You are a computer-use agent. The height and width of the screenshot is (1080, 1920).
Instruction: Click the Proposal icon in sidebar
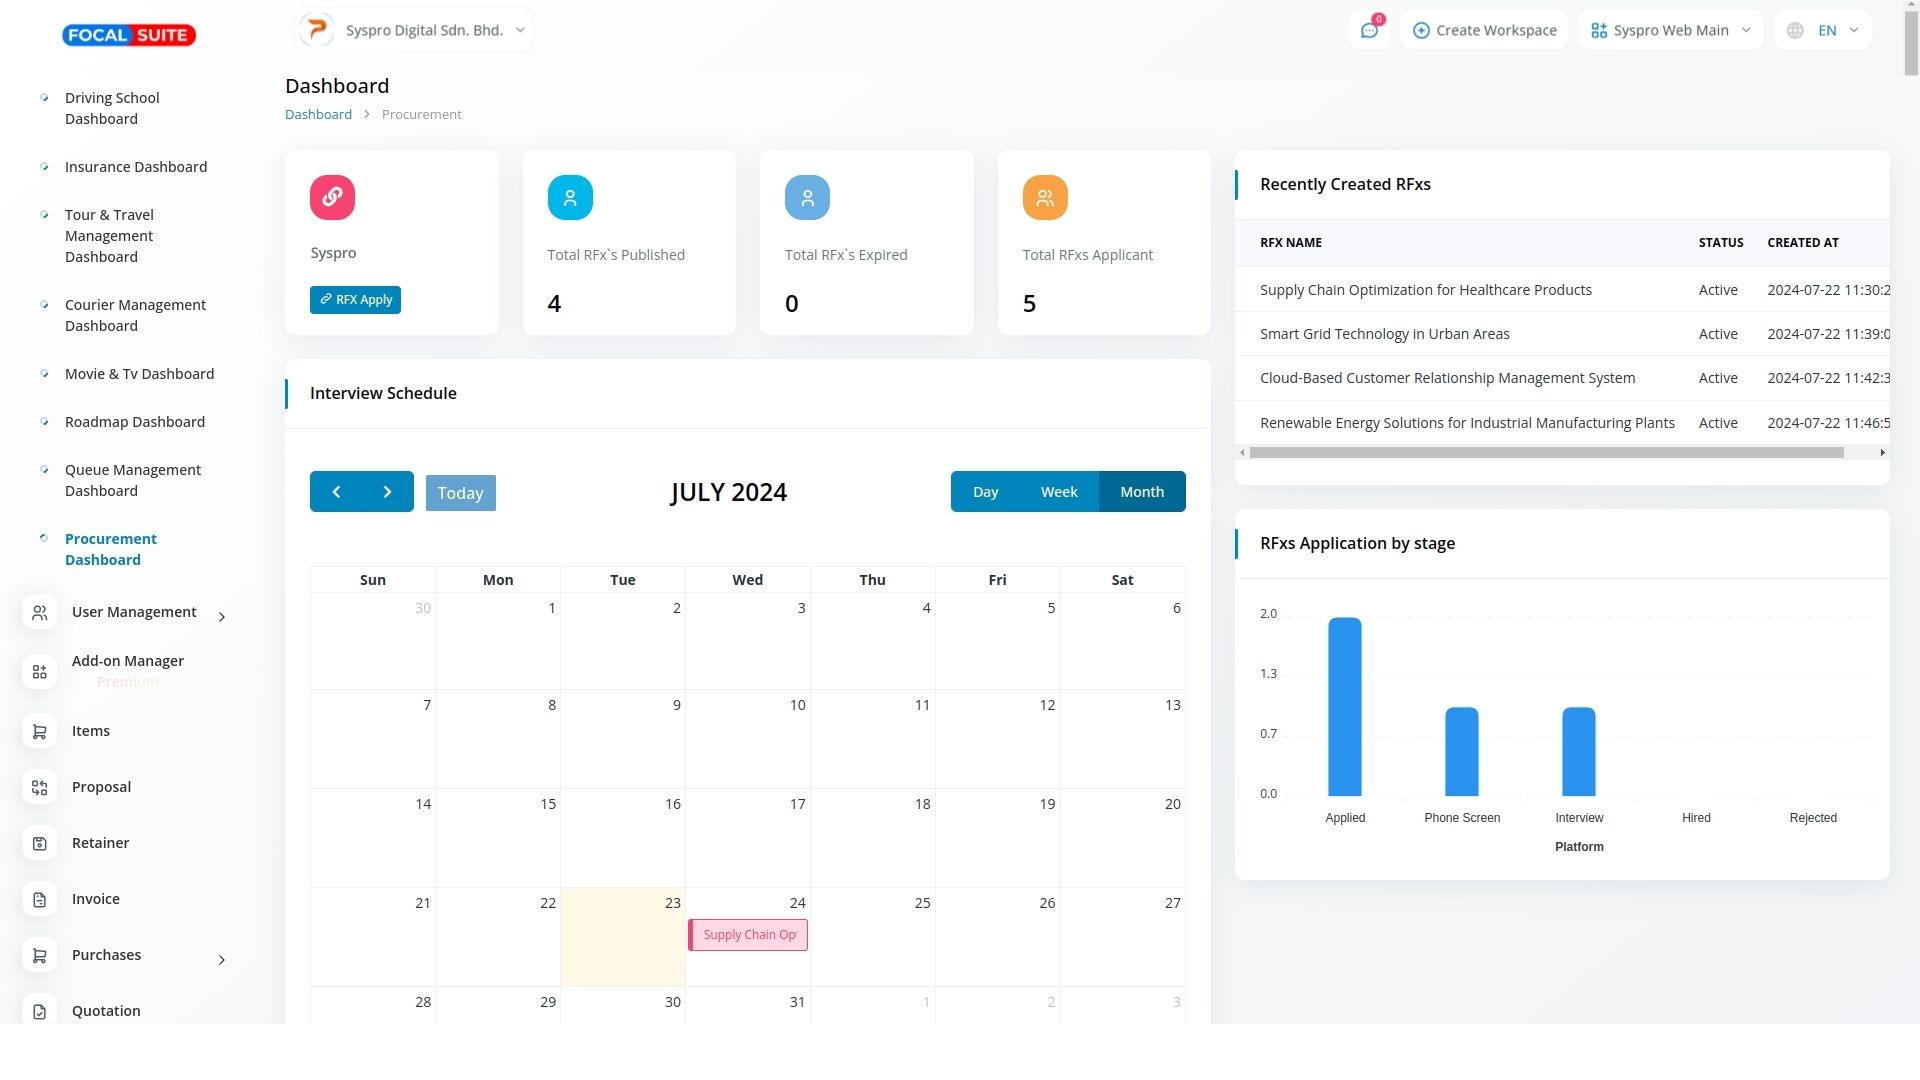click(40, 788)
